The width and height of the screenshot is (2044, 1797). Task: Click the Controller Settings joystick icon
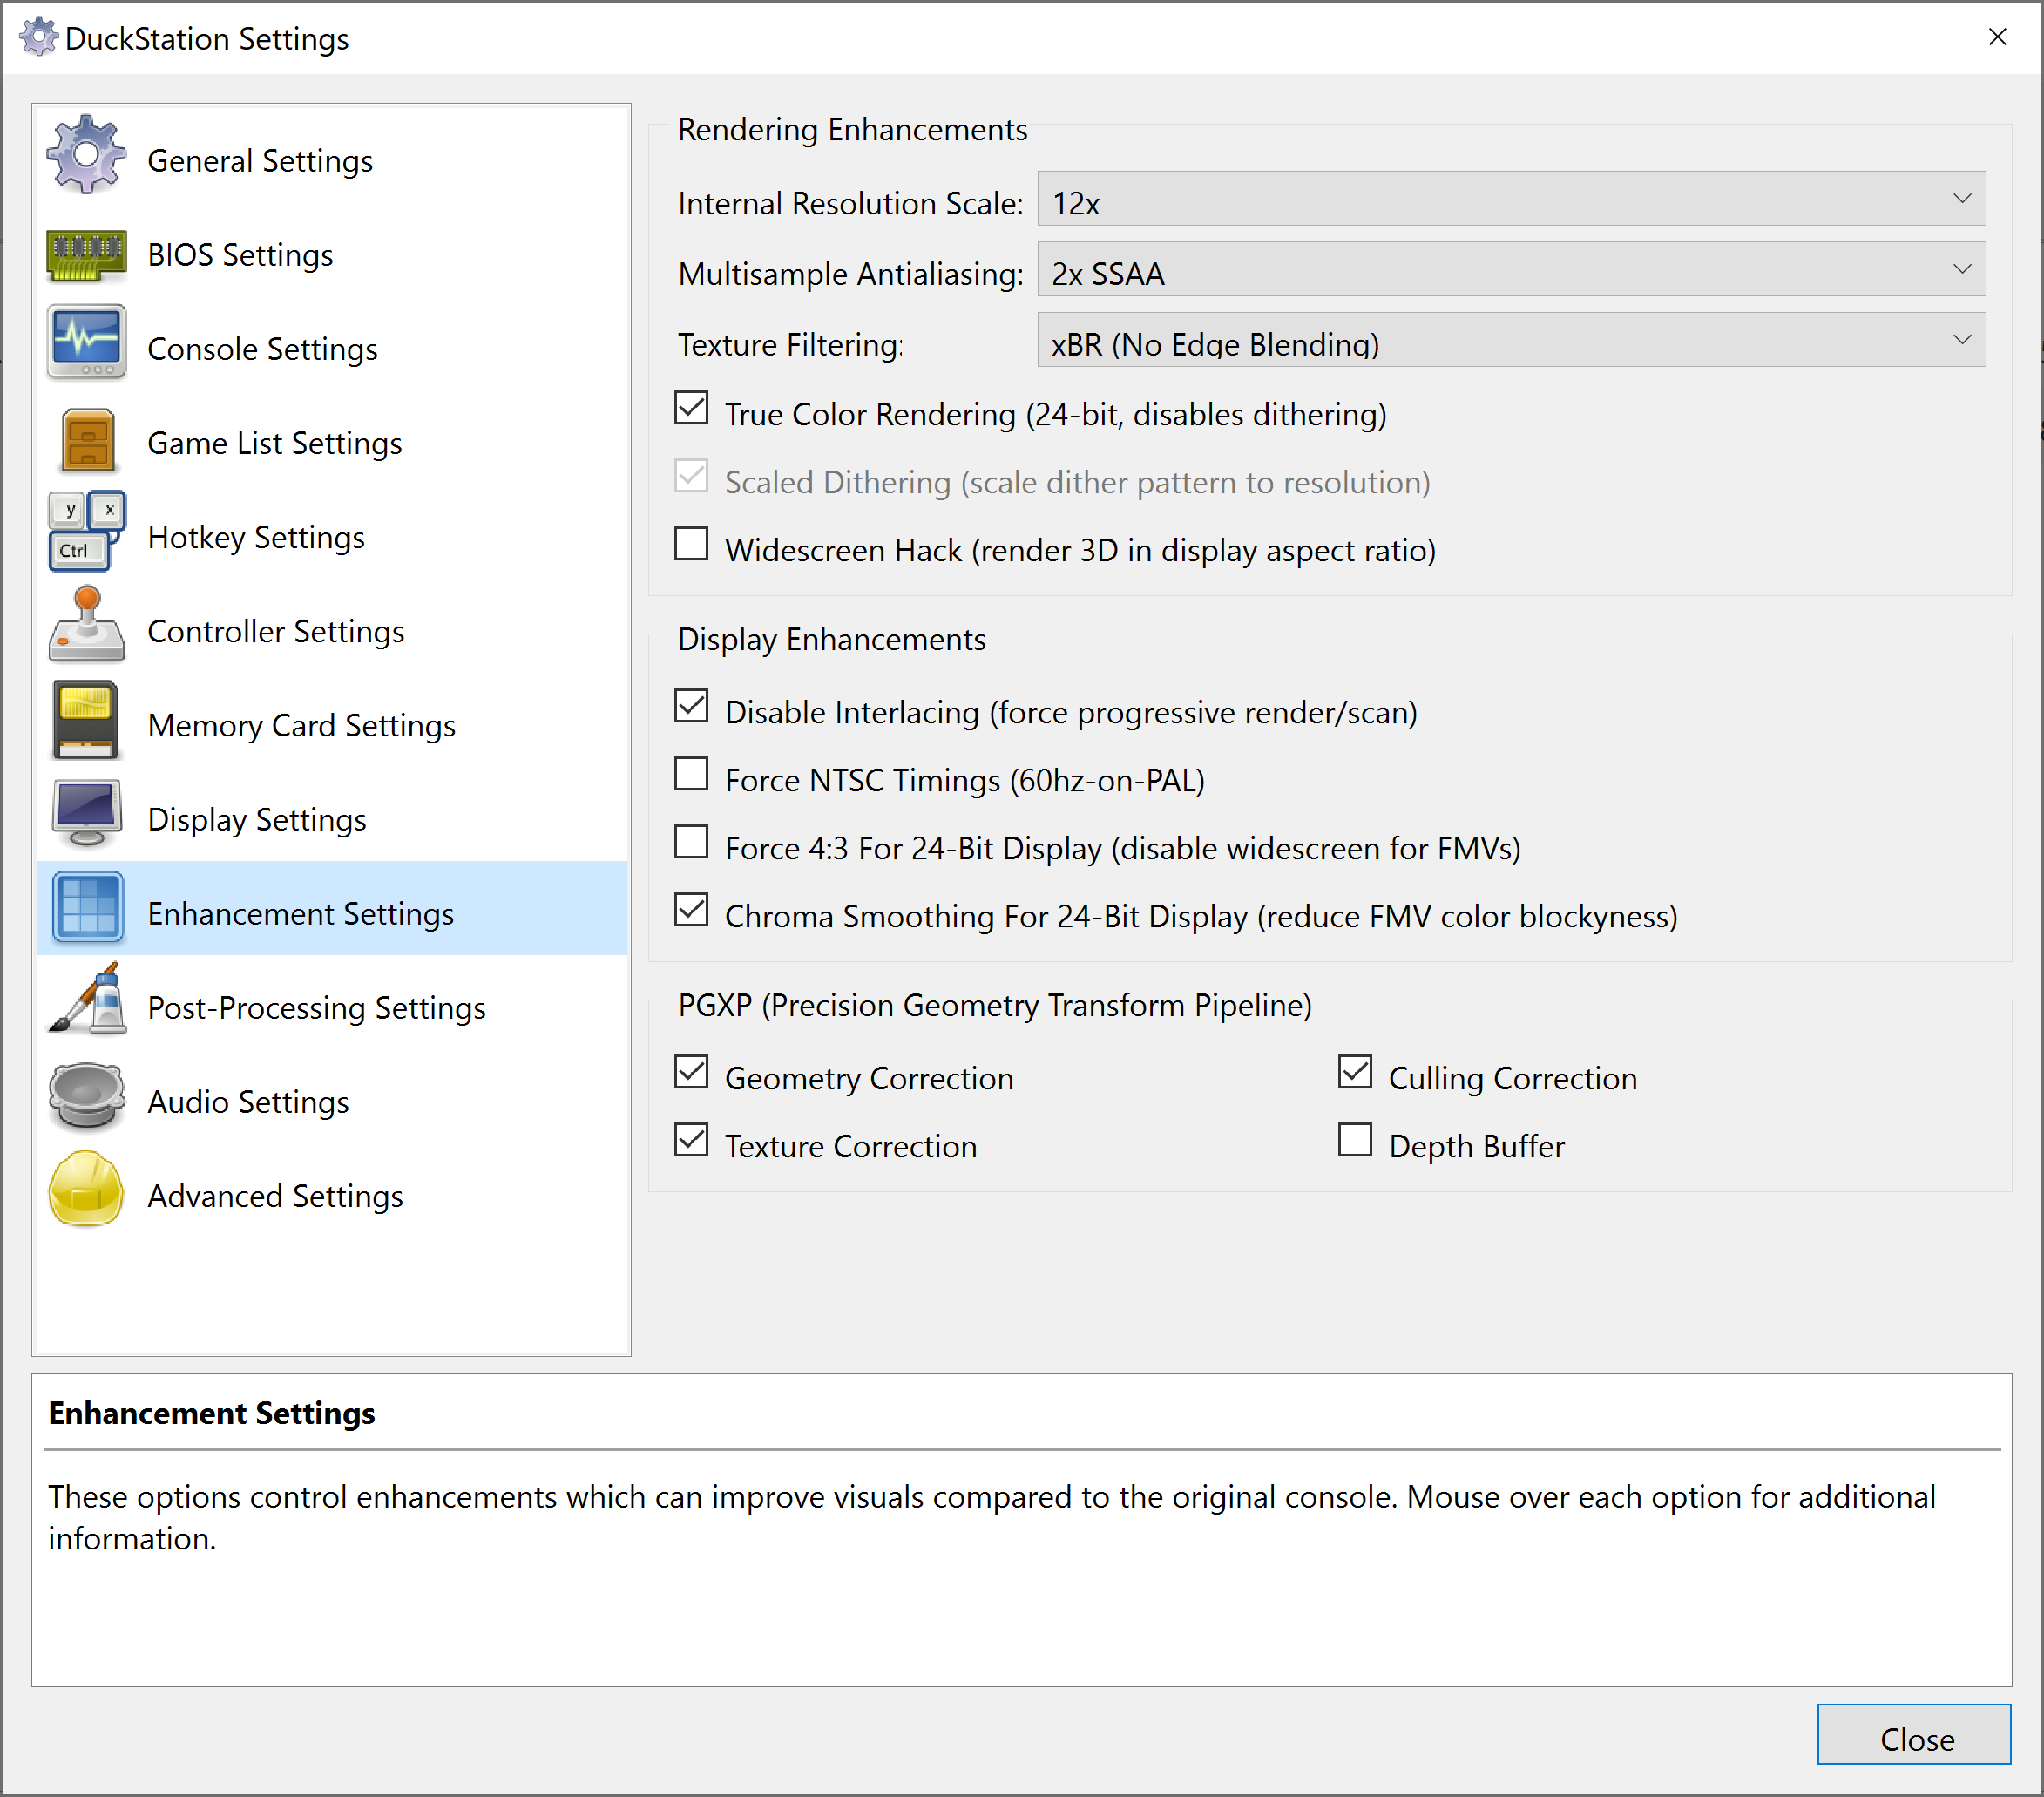tap(86, 625)
